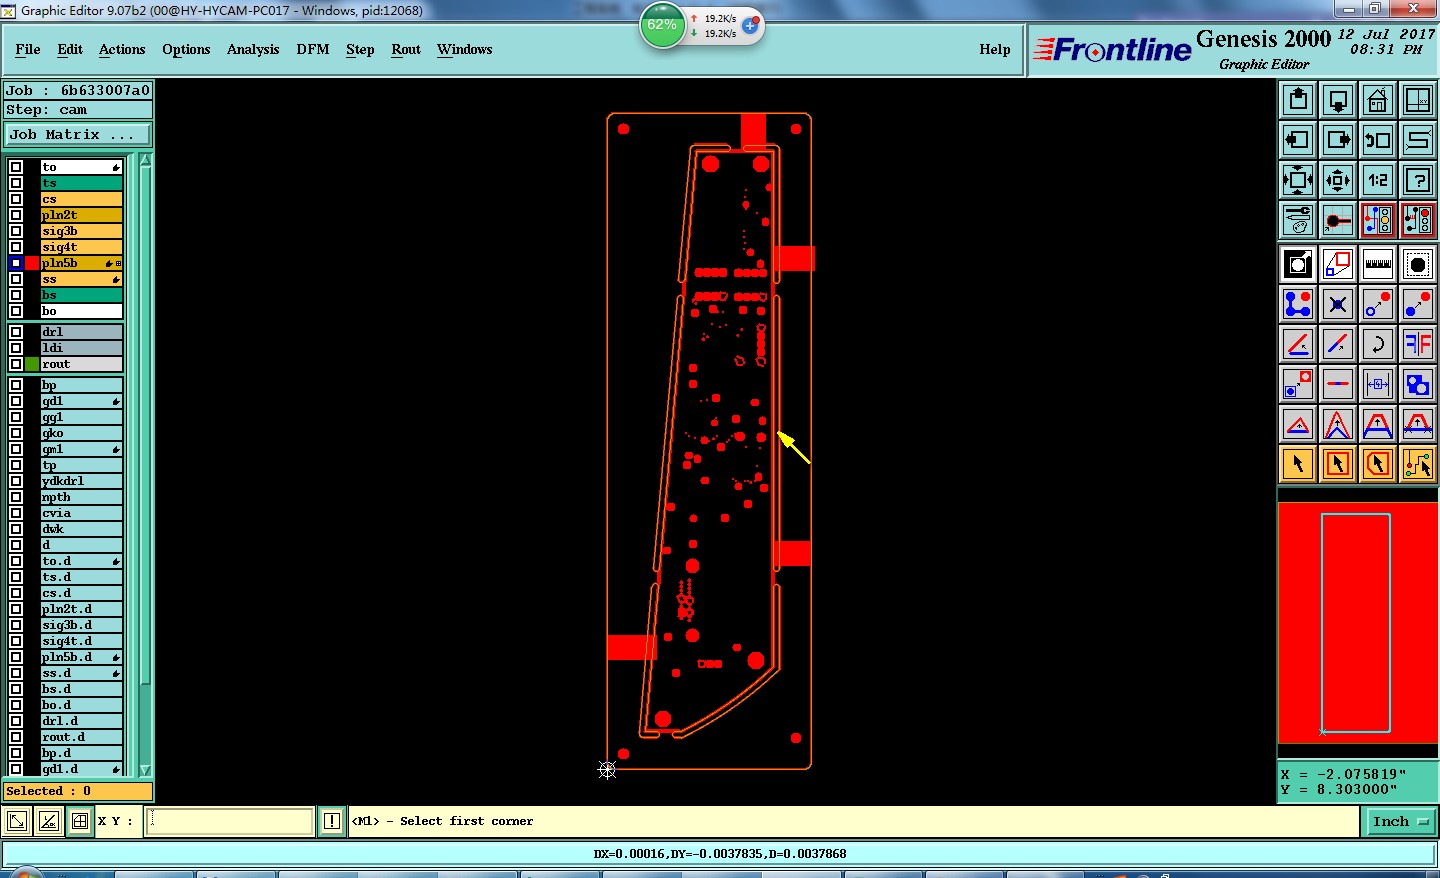Select the rout.d layer name
This screenshot has height=878, width=1440.
(x=81, y=737)
